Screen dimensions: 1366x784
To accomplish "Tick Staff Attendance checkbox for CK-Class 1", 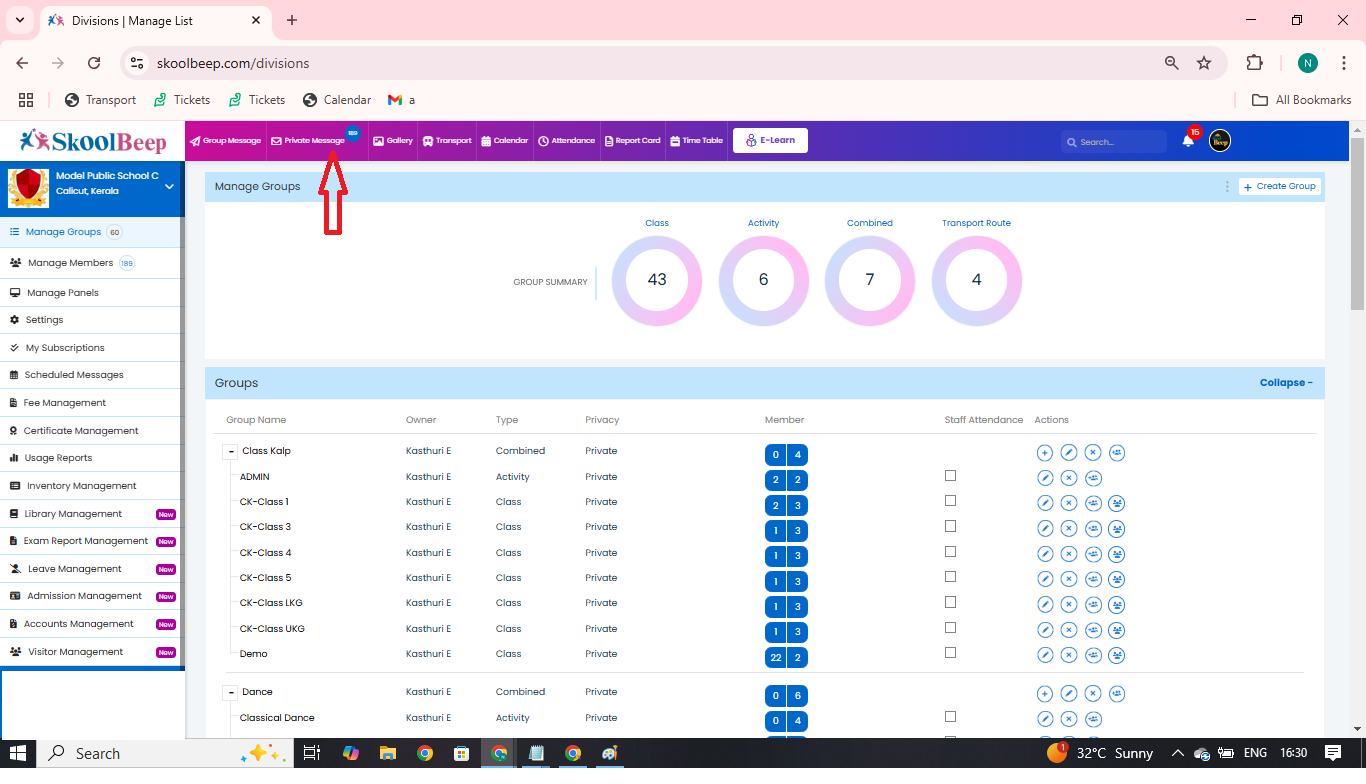I will point(950,501).
